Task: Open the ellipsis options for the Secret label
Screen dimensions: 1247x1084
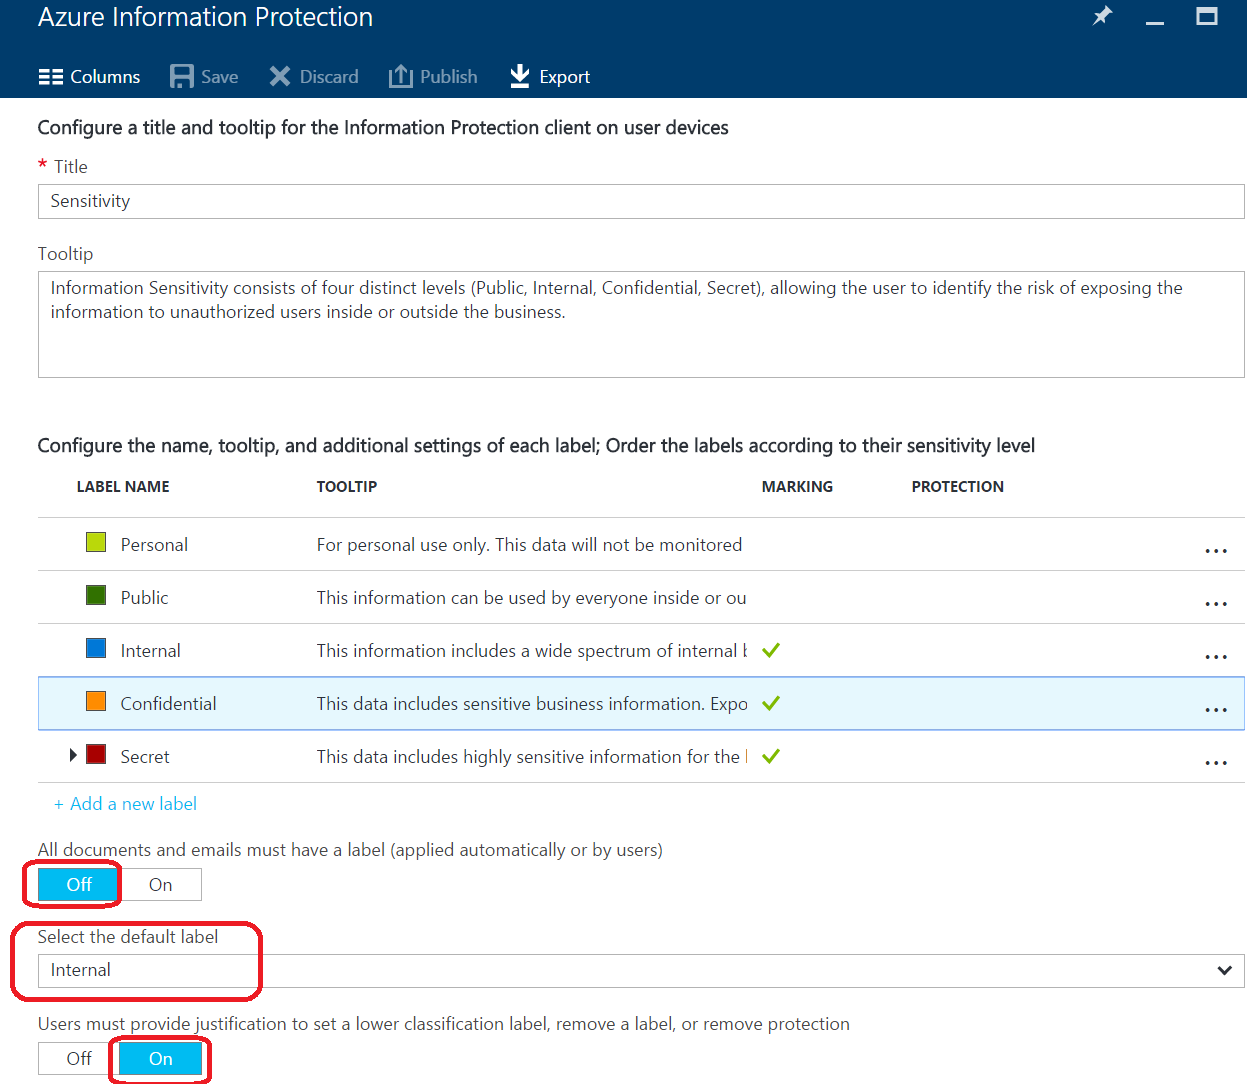Action: click(x=1215, y=762)
